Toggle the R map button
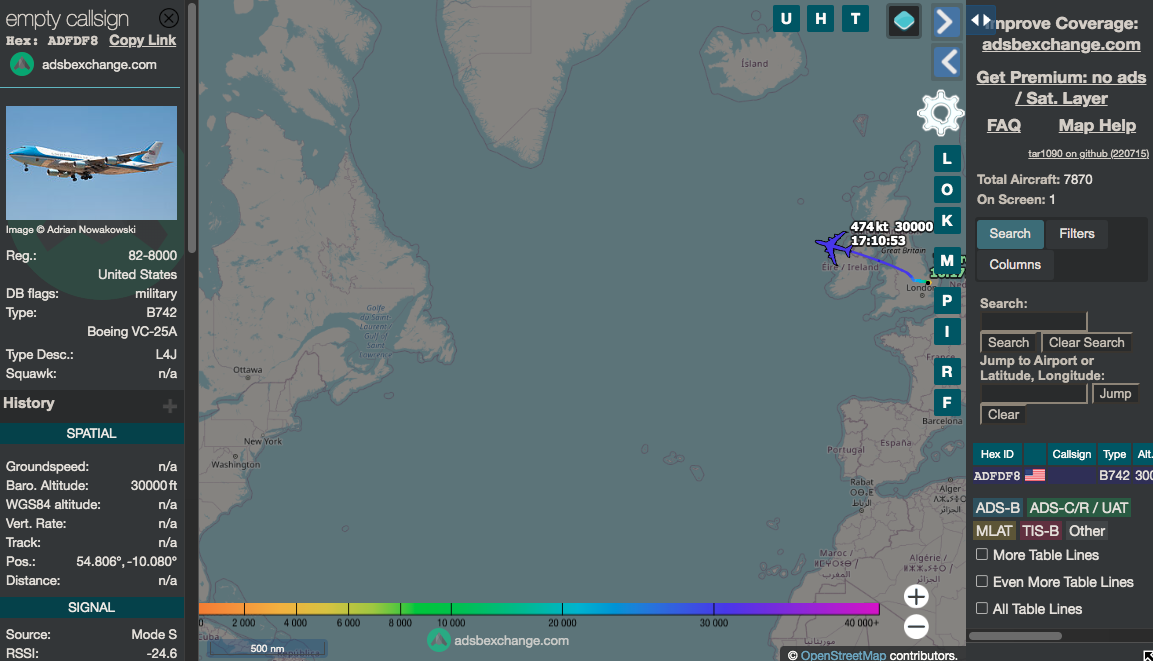This screenshot has width=1153, height=661. (947, 371)
